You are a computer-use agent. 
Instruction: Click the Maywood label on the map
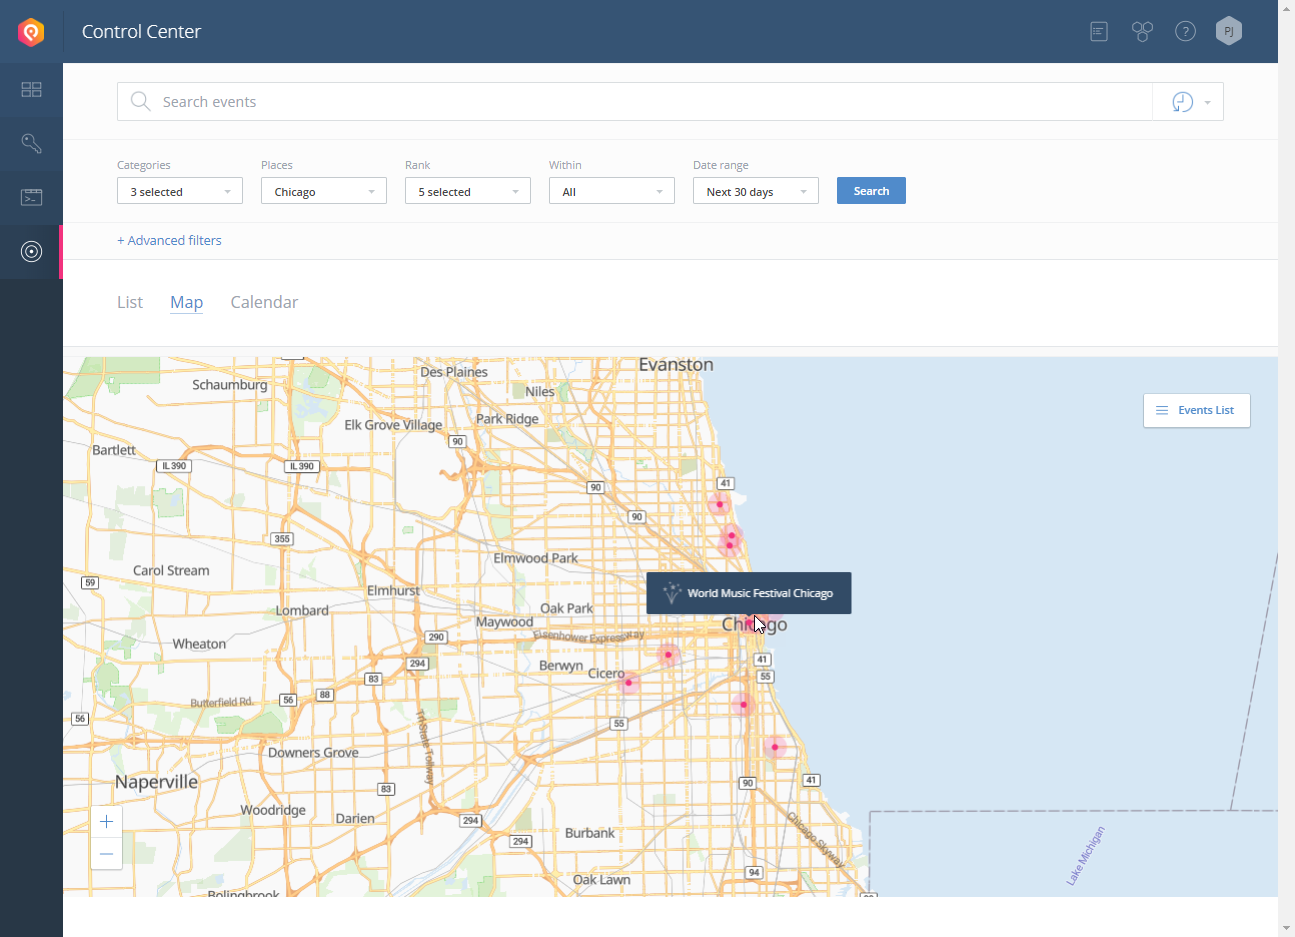[505, 622]
